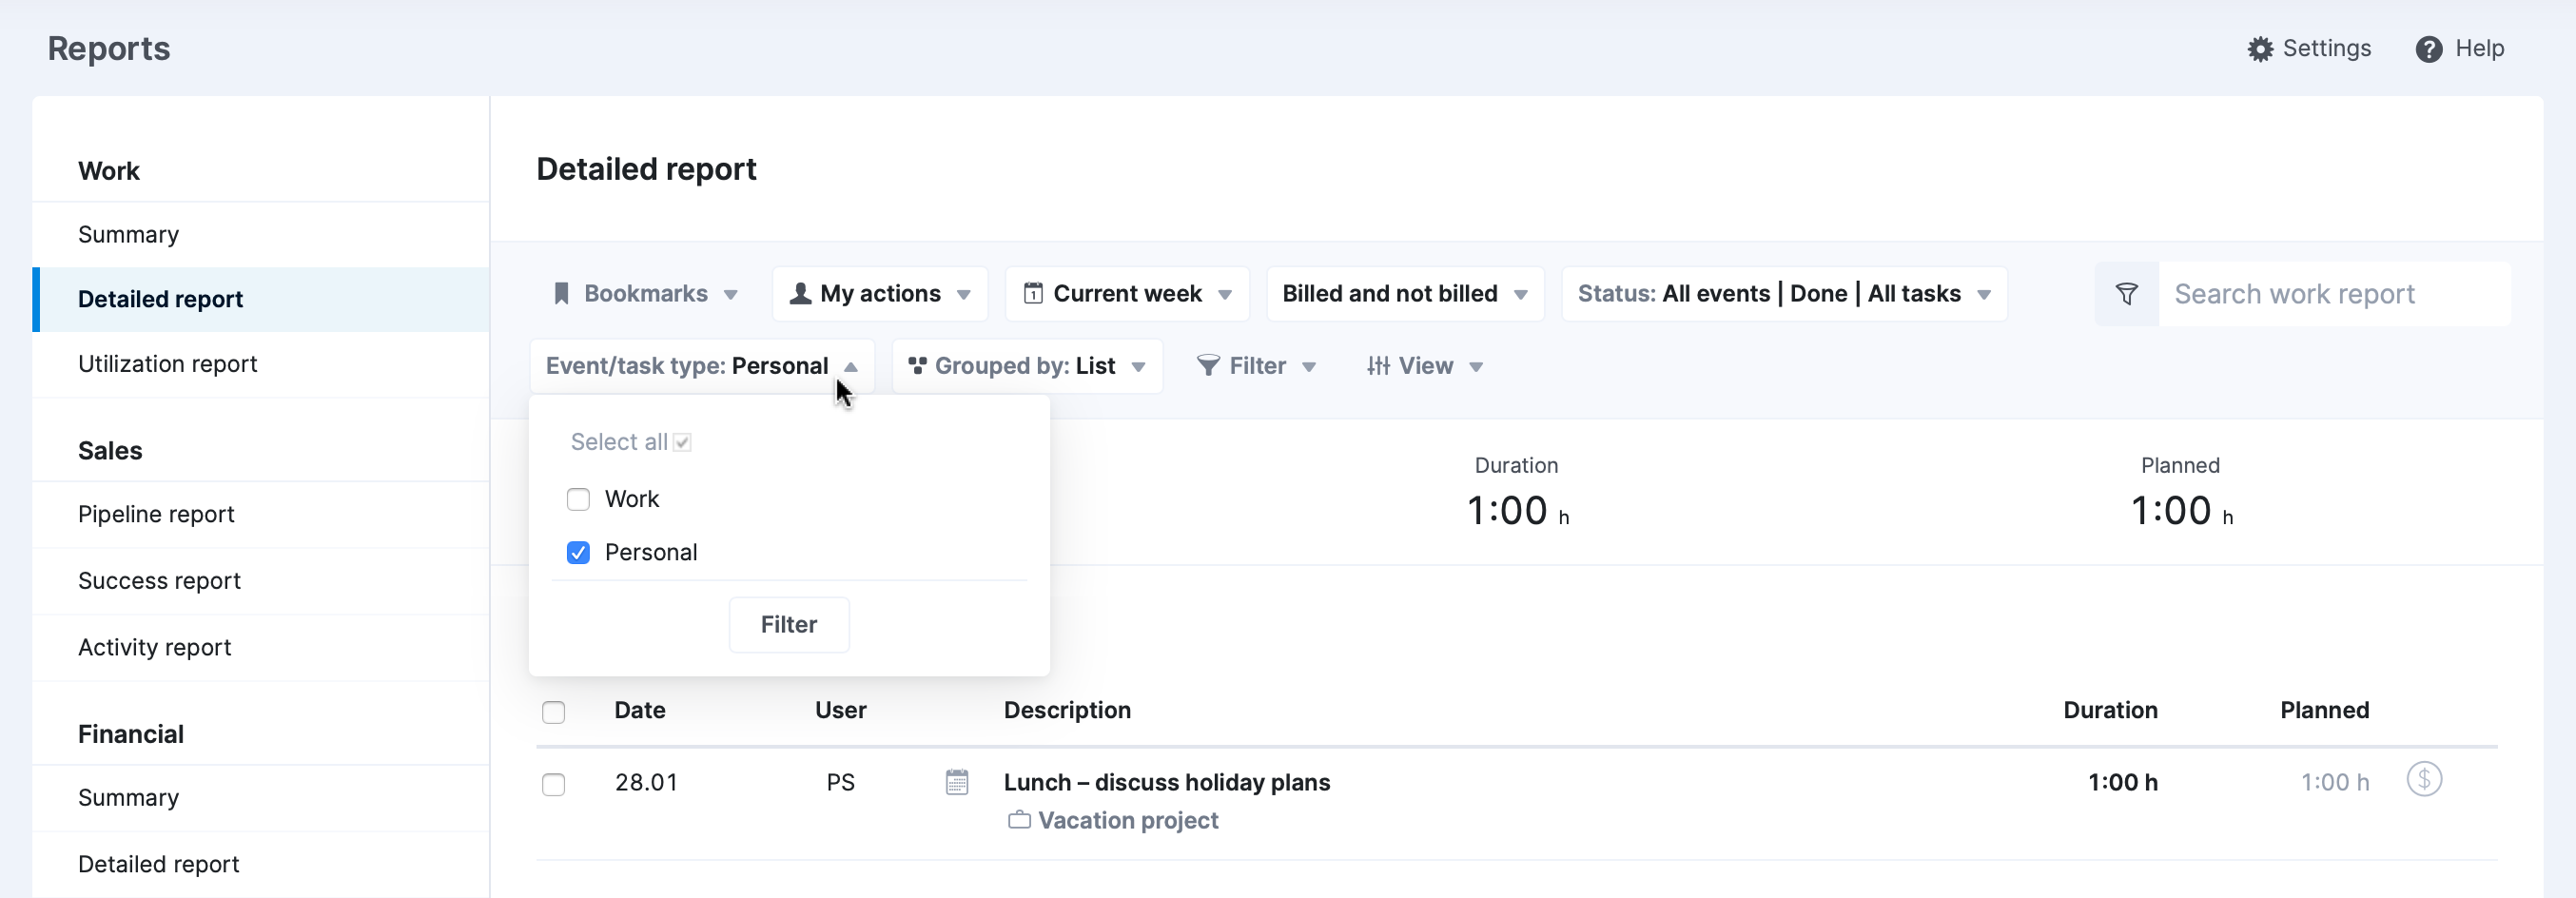Click the 1:00 h duration cell in row
2576x898 pixels.
coord(2122,782)
